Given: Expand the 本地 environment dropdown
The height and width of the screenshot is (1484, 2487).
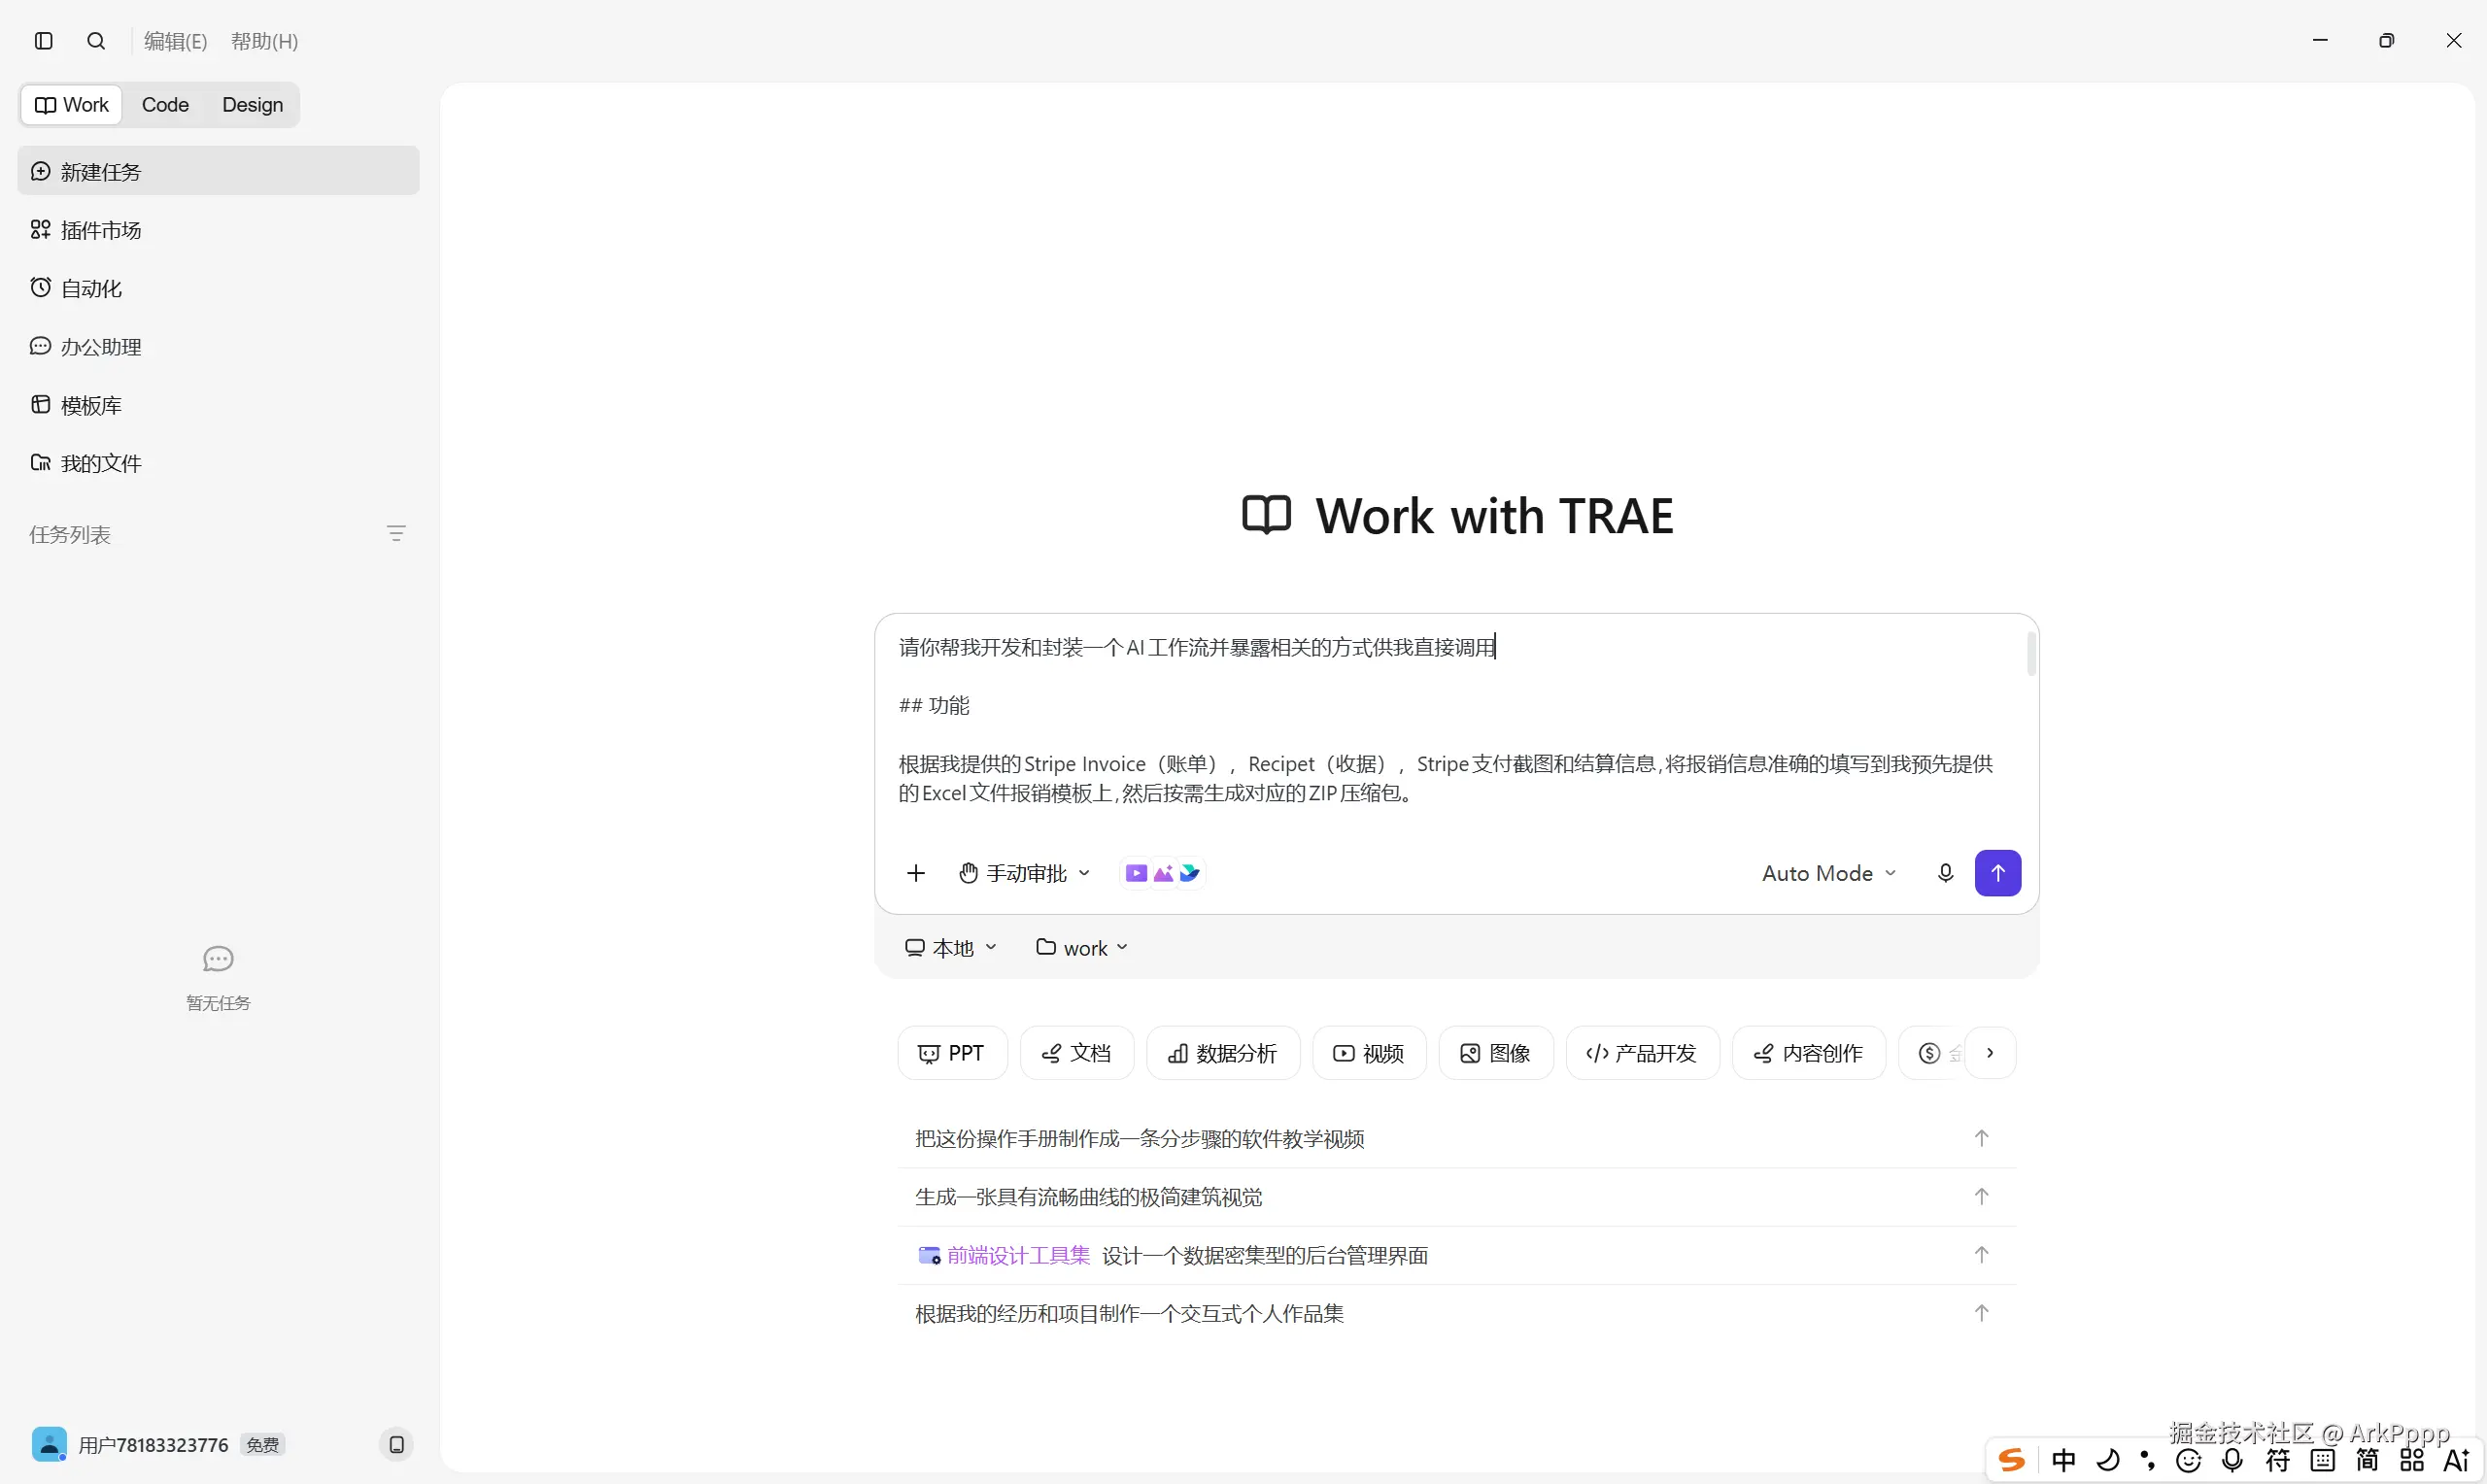Looking at the screenshot, I should [950, 947].
